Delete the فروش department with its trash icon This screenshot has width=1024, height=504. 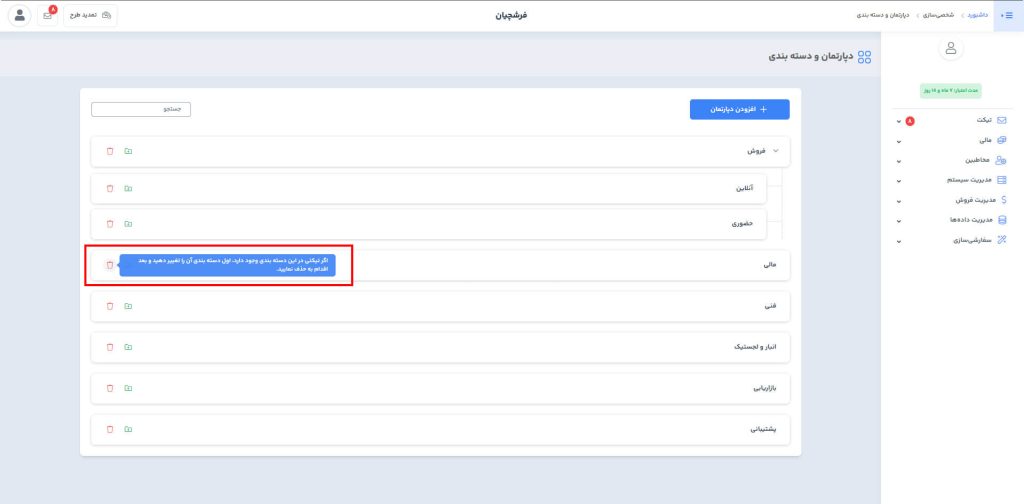tap(110, 151)
